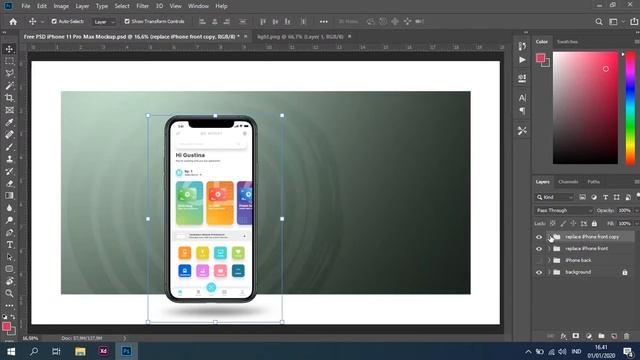
Task: Select the Rectangle shape tool
Action: 9,269
